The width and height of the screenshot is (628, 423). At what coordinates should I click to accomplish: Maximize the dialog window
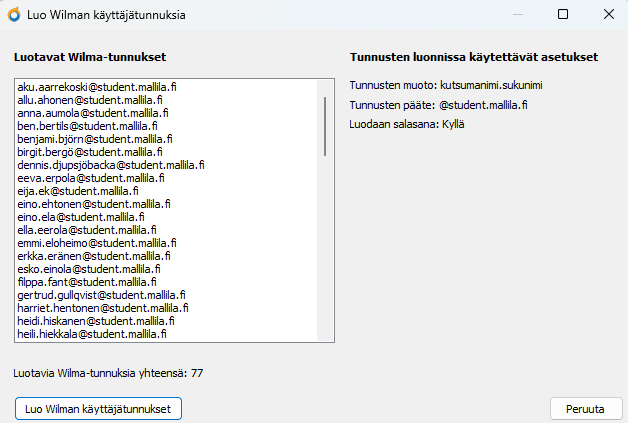click(562, 15)
